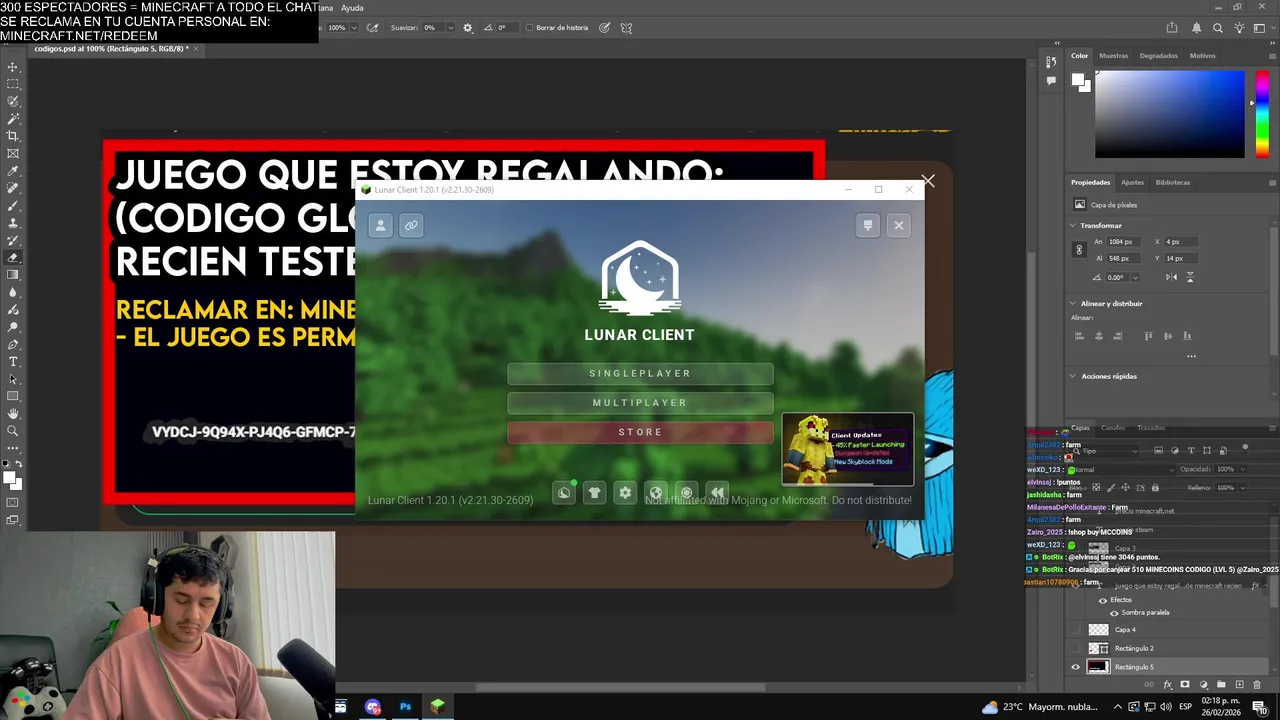Toggle symmetry butterfly option

[x=626, y=28]
